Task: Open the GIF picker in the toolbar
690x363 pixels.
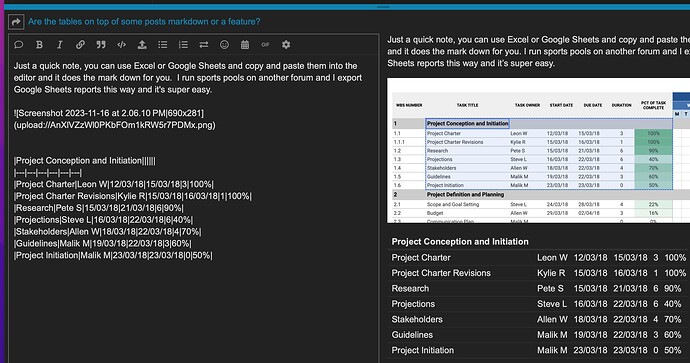Action: tap(265, 44)
